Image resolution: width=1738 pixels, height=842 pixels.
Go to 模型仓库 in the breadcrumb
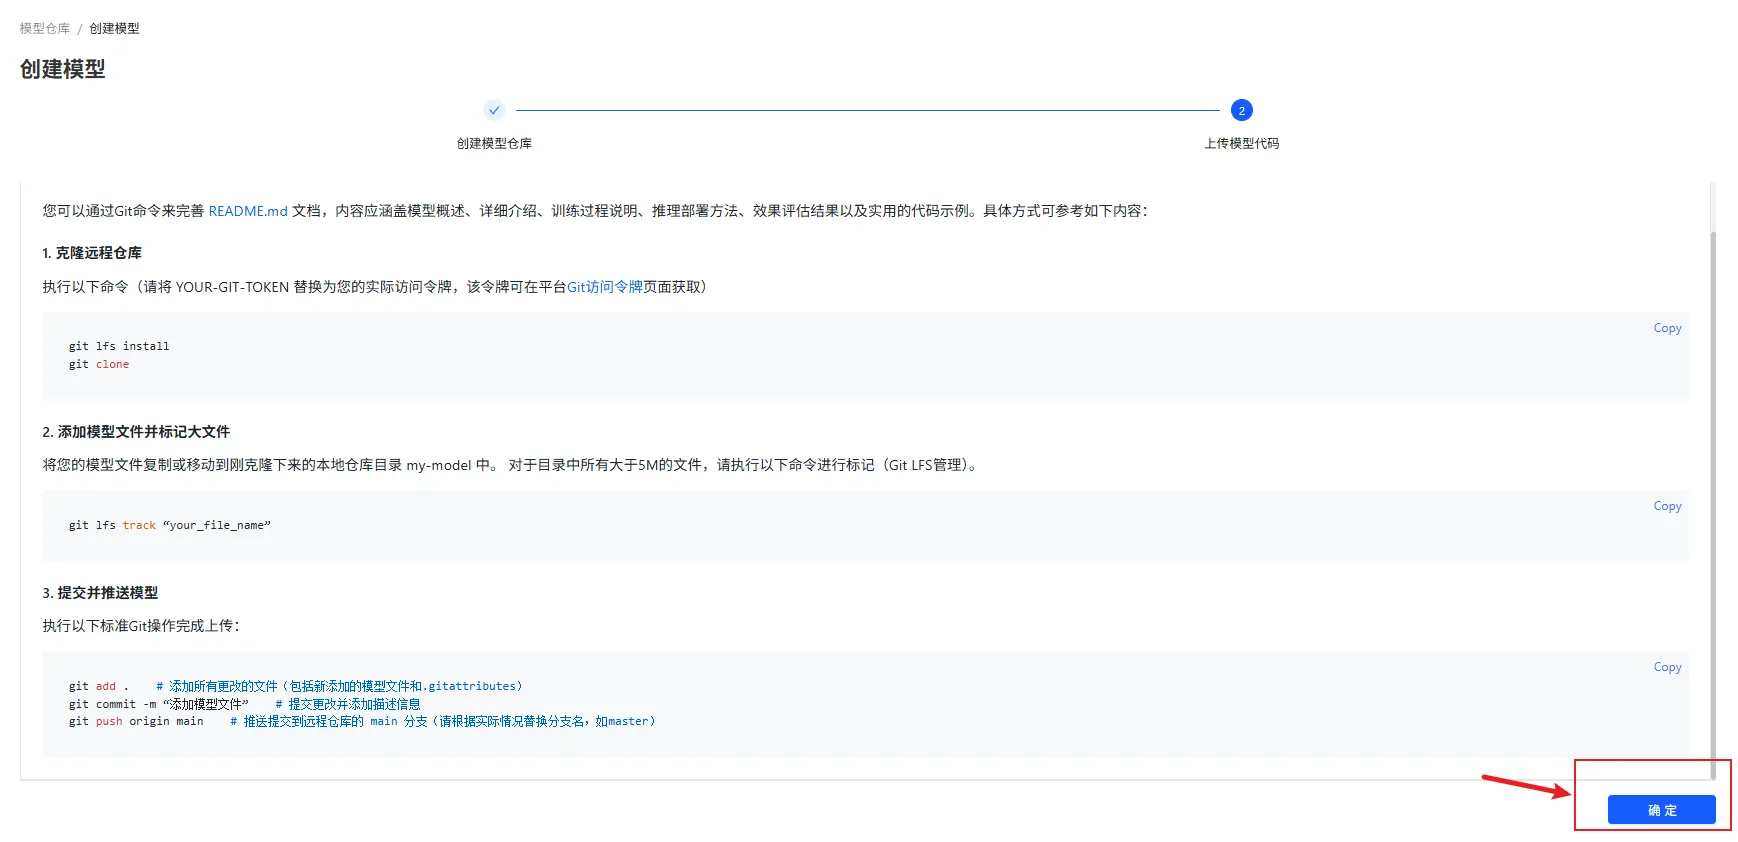[45, 28]
